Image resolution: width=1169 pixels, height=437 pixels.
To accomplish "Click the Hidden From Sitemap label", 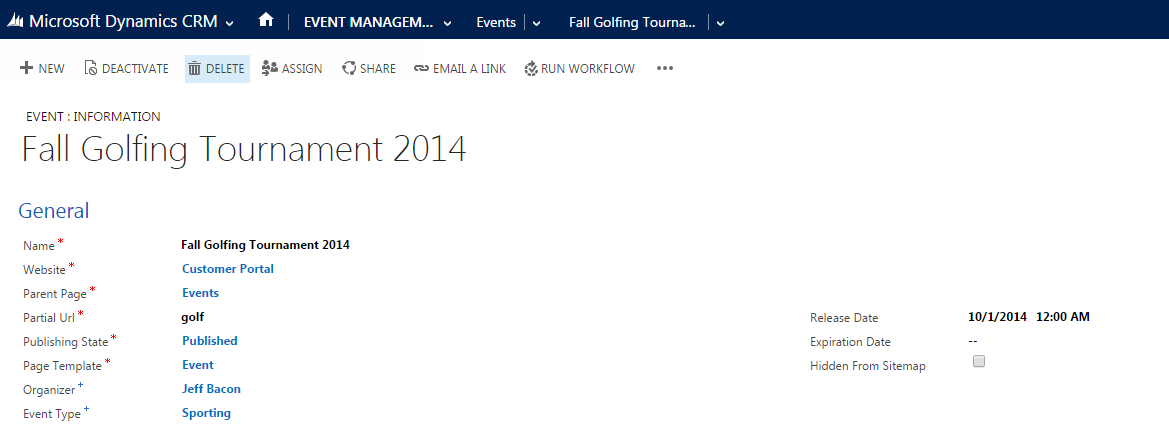I will pyautogui.click(x=868, y=366).
